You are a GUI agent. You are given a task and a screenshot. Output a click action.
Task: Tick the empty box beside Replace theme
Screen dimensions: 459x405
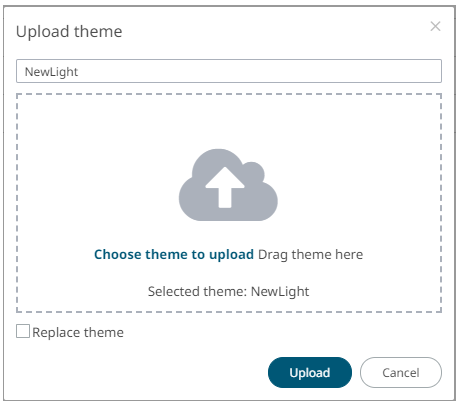[23, 332]
